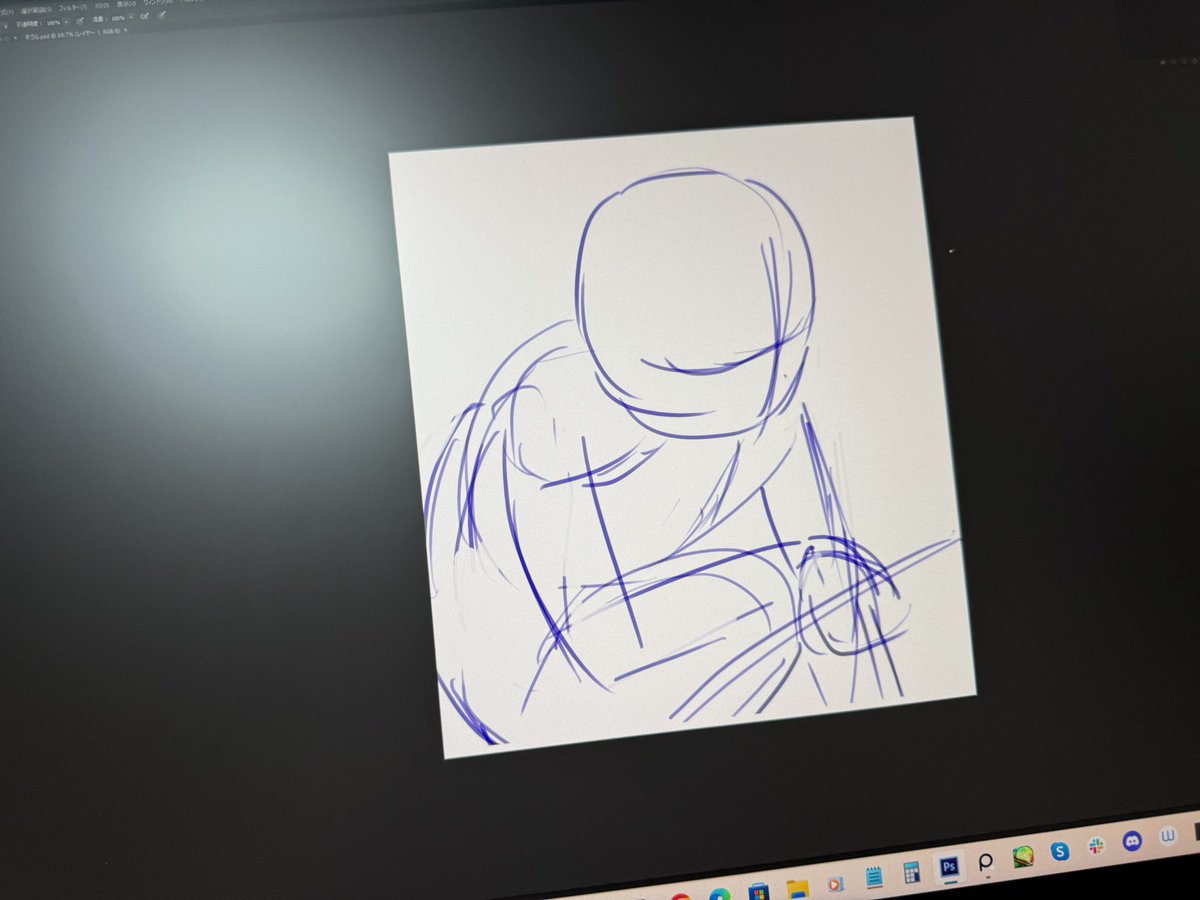The width and height of the screenshot is (1200, 900).
Task: Expand the 流量 100% dropdown arrow
Action: coord(131,18)
